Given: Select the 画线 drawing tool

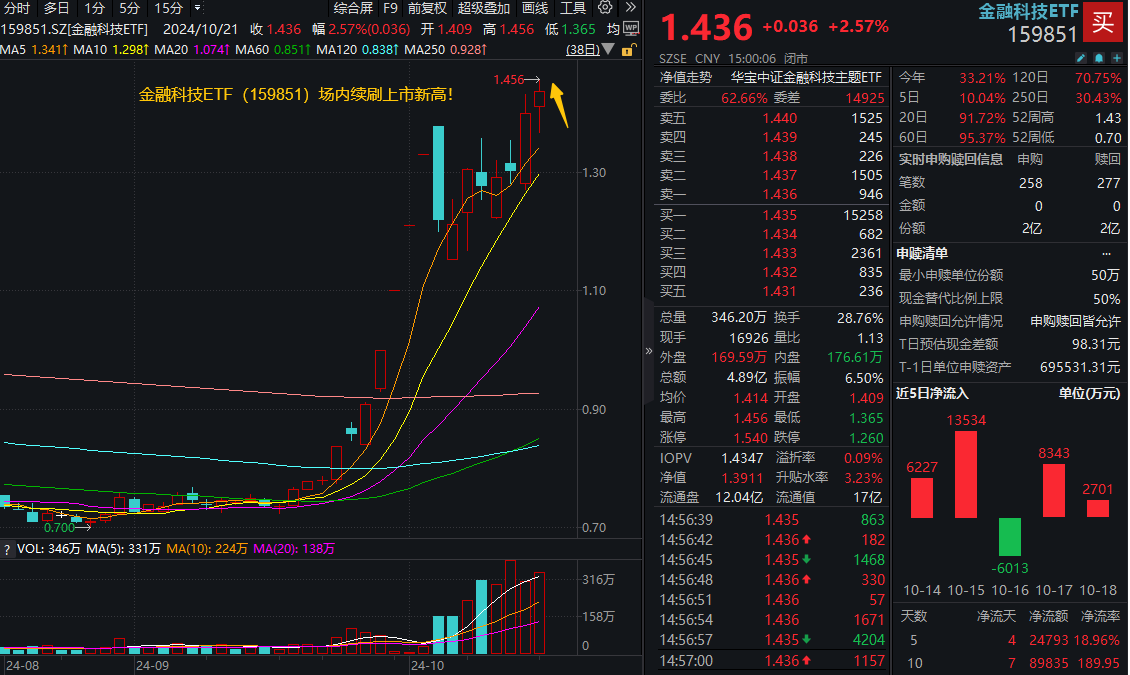Looking at the screenshot, I should click(x=534, y=8).
